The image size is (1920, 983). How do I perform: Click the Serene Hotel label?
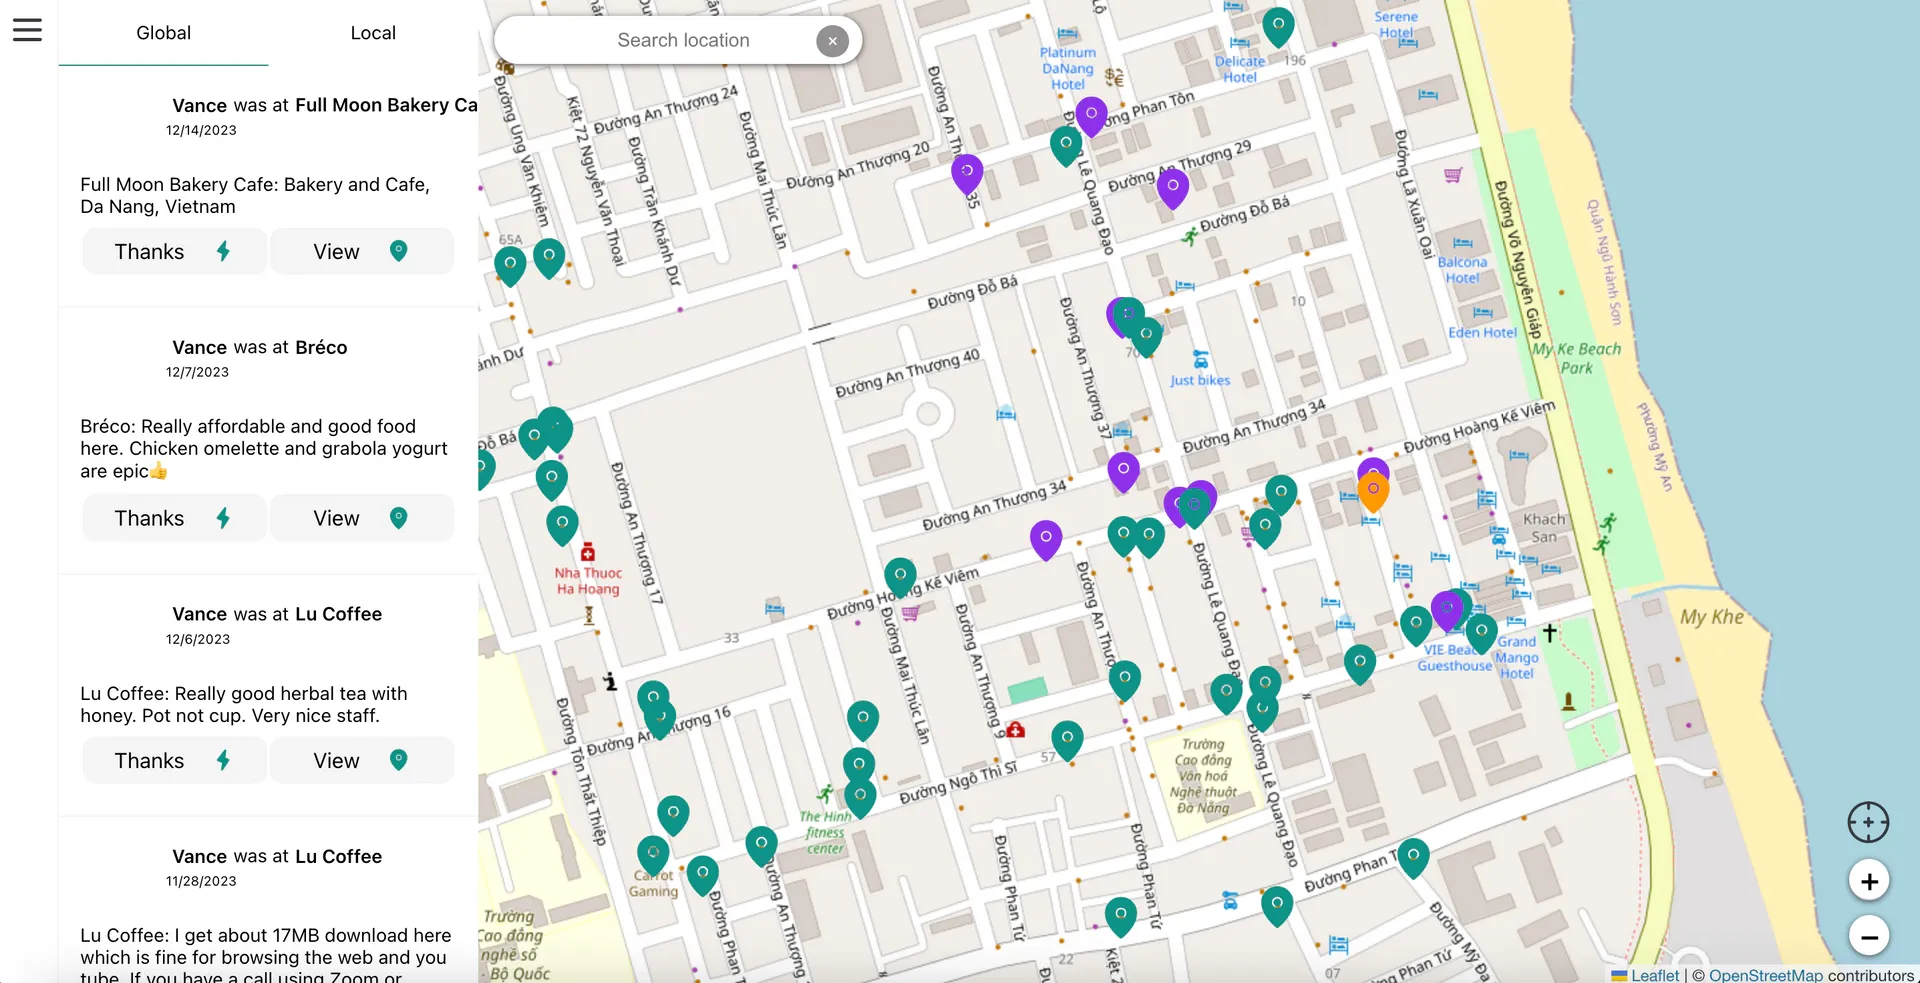coord(1396,25)
